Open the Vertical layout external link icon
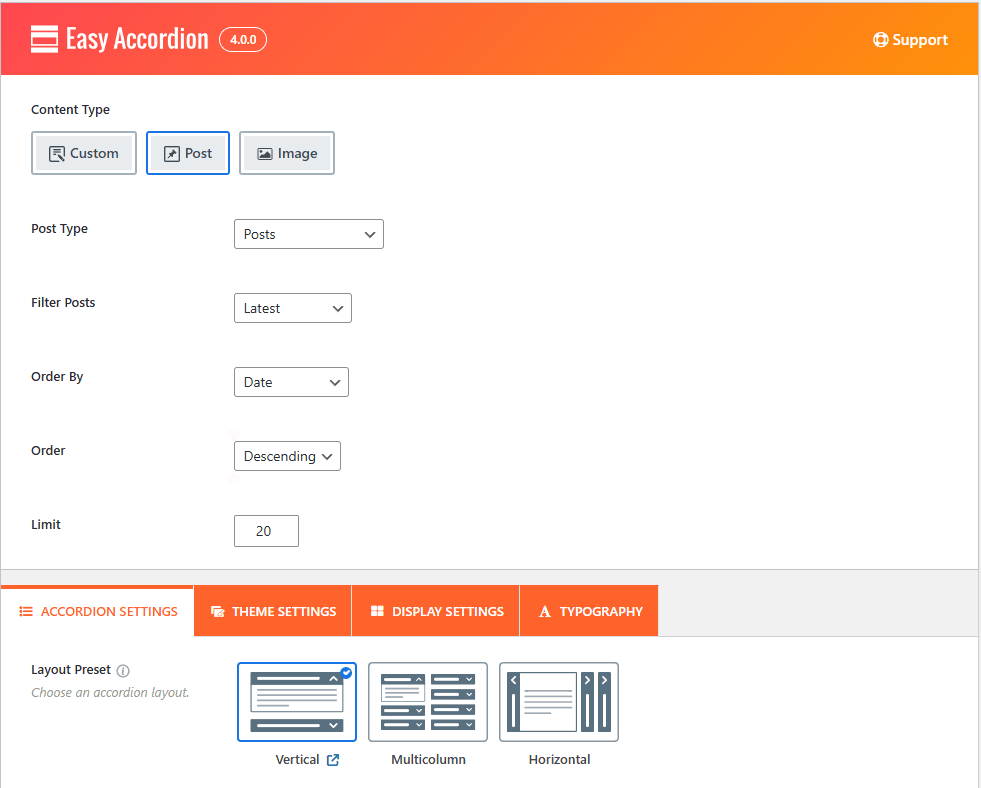The width and height of the screenshot is (981, 788). (x=333, y=760)
